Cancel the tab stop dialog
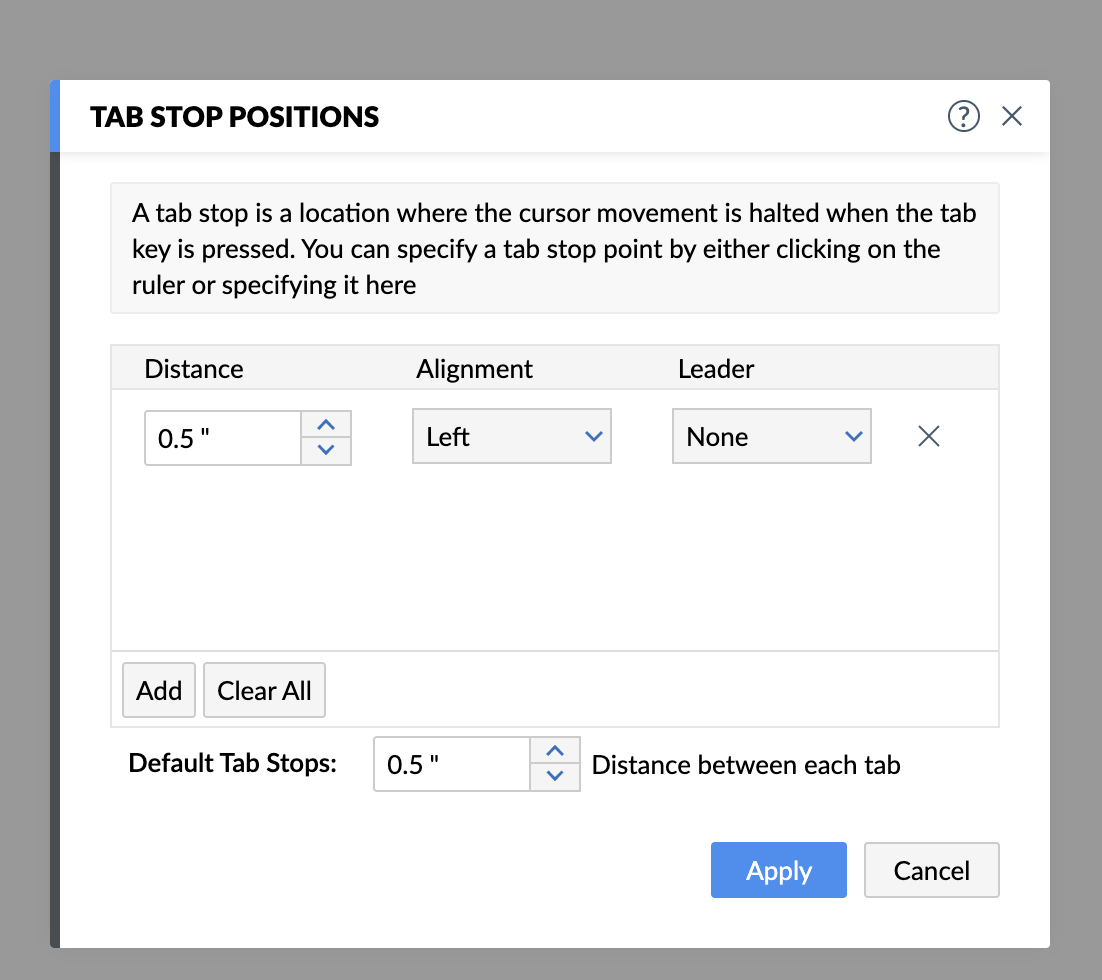This screenshot has height=980, width=1102. click(x=931, y=870)
